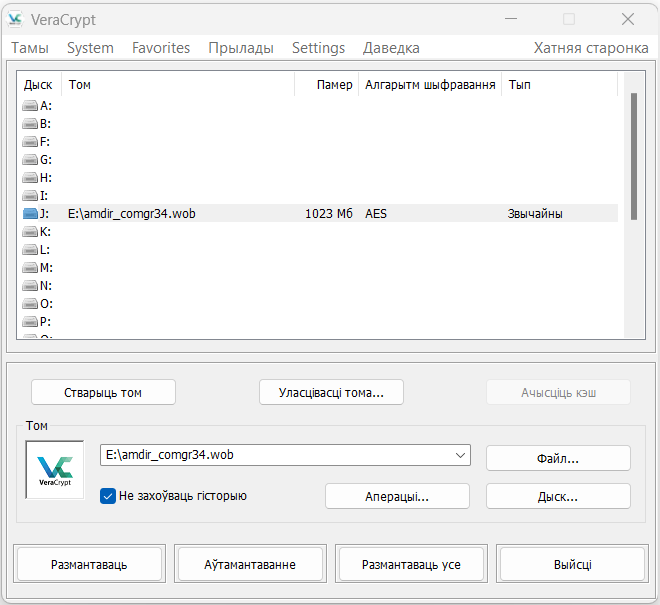Select the G: drive icon
The image size is (660, 605).
30,160
